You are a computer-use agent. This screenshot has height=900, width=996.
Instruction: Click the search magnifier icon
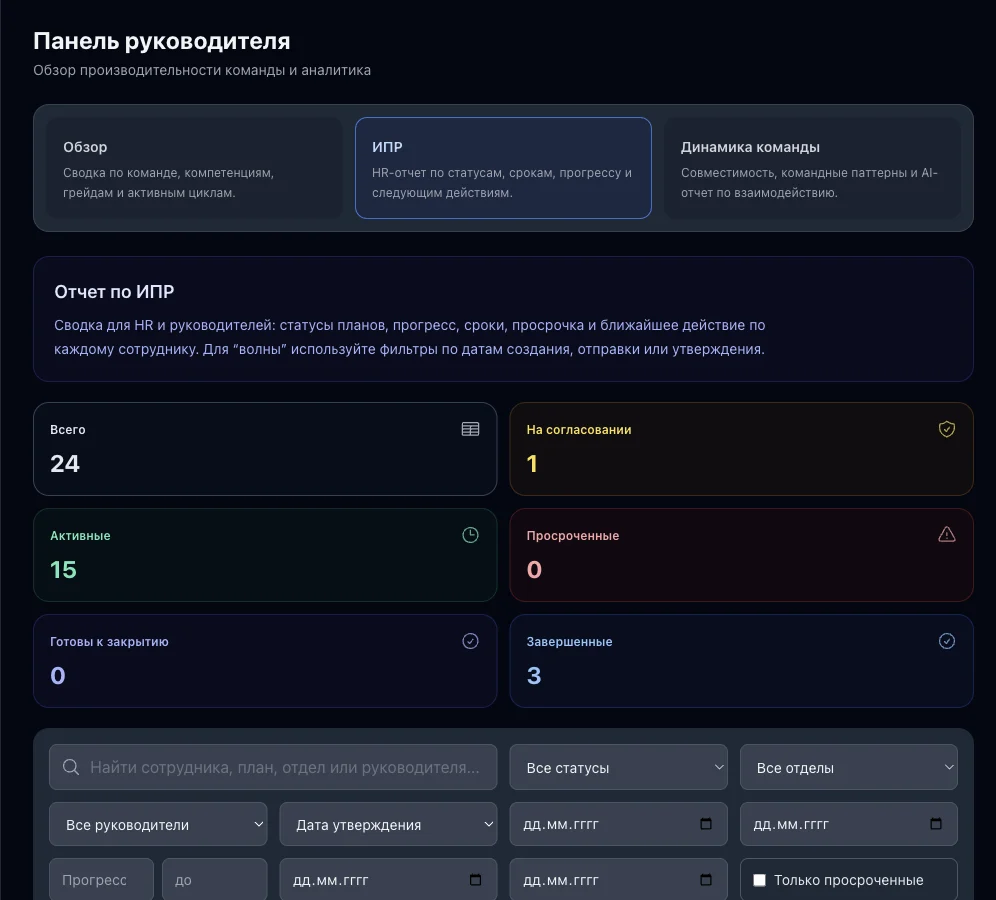point(71,767)
